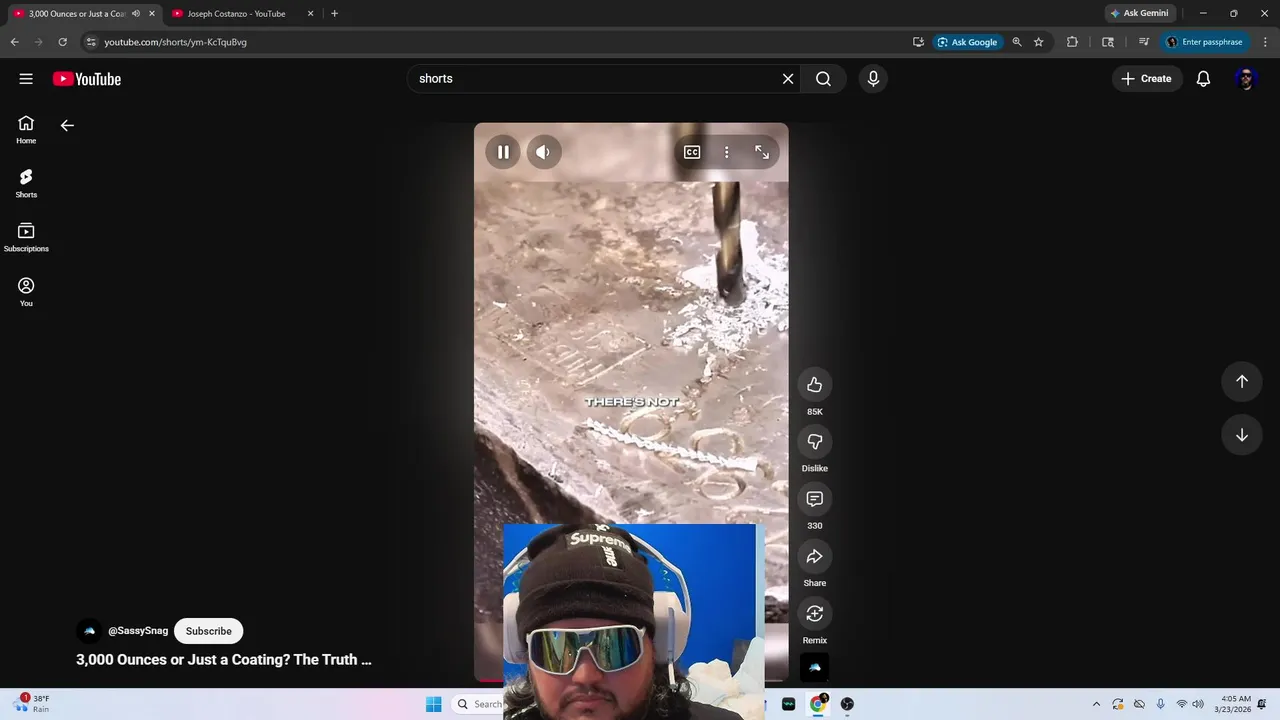The image size is (1280, 720).
Task: Open the zoom magnifier in address bar
Action: pos(1017,42)
